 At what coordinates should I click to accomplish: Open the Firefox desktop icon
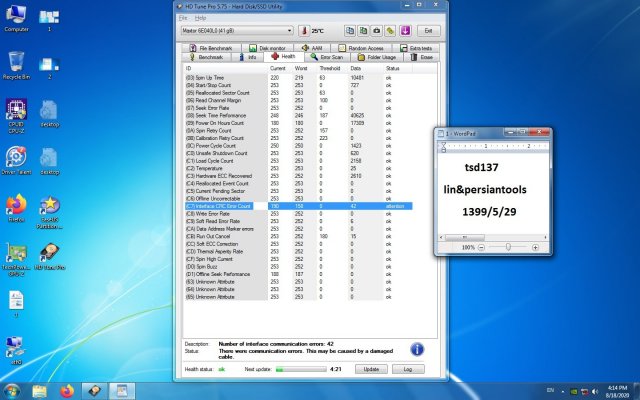[16, 205]
